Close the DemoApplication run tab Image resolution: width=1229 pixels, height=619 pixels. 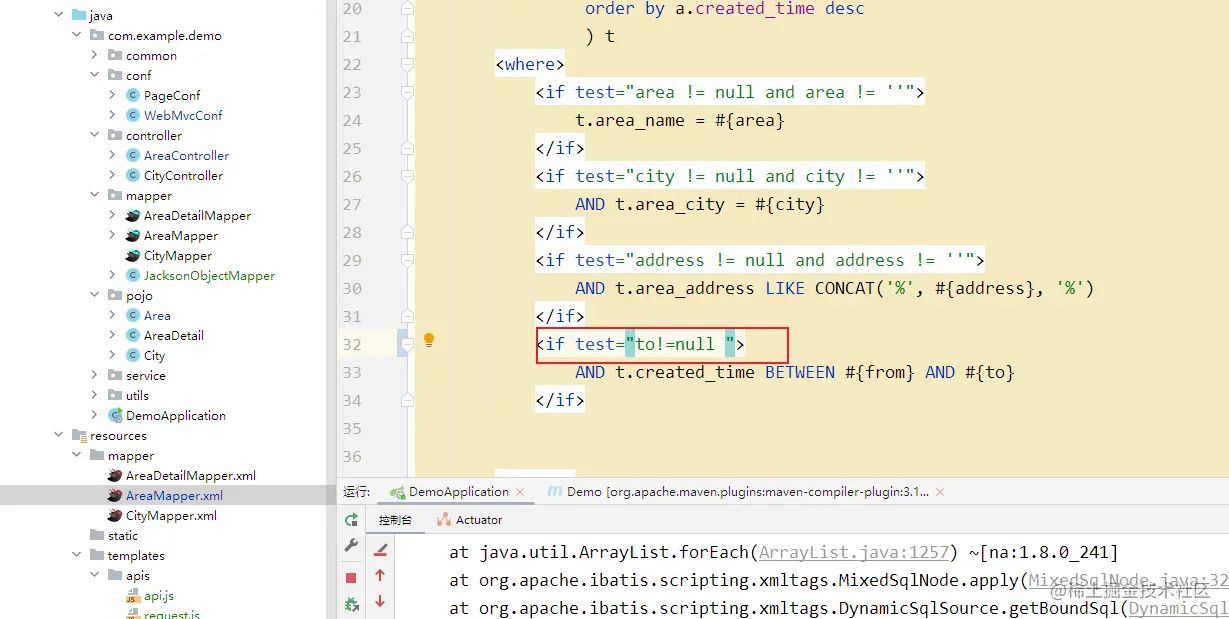pyautogui.click(x=520, y=492)
